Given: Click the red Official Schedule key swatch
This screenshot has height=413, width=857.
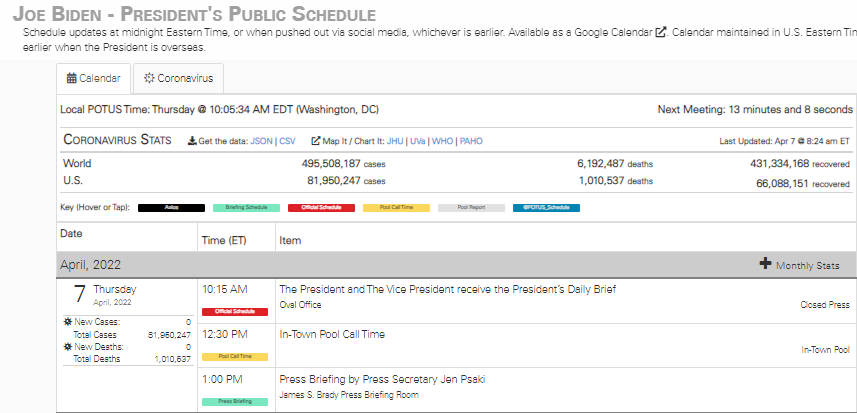Looking at the screenshot, I should click(x=321, y=208).
